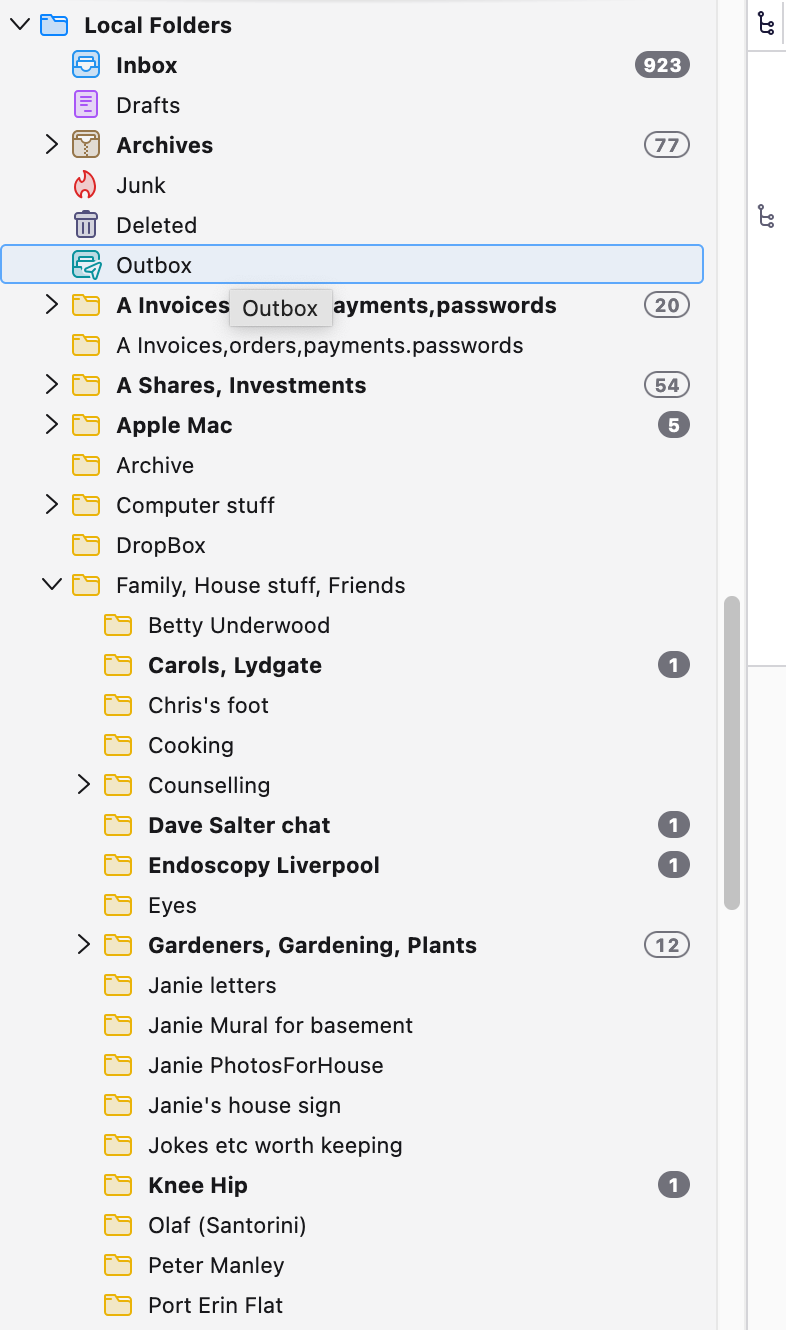Image resolution: width=786 pixels, height=1330 pixels.
Task: Select the Knee Hip folder
Action: tap(198, 1185)
